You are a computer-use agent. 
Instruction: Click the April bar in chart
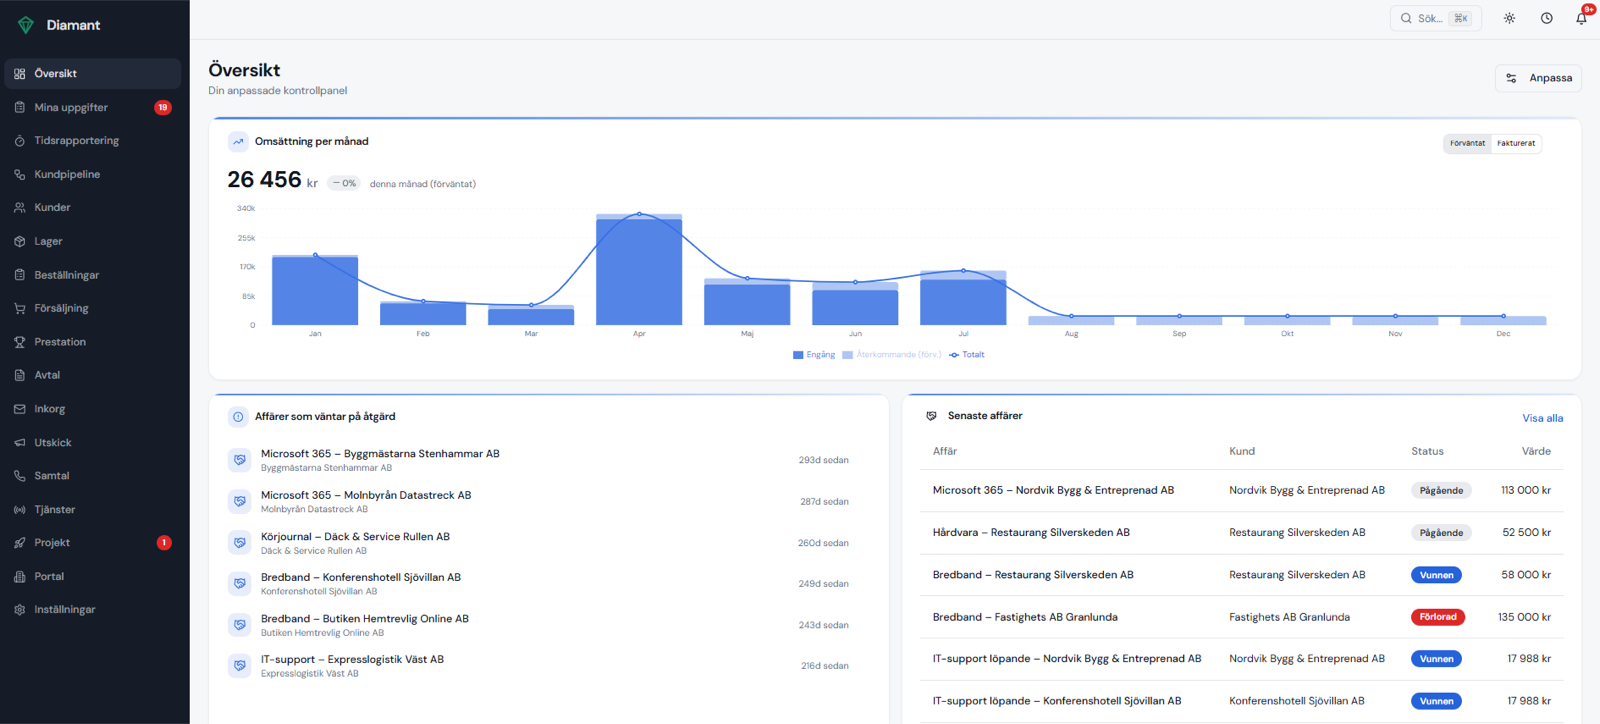tap(639, 270)
